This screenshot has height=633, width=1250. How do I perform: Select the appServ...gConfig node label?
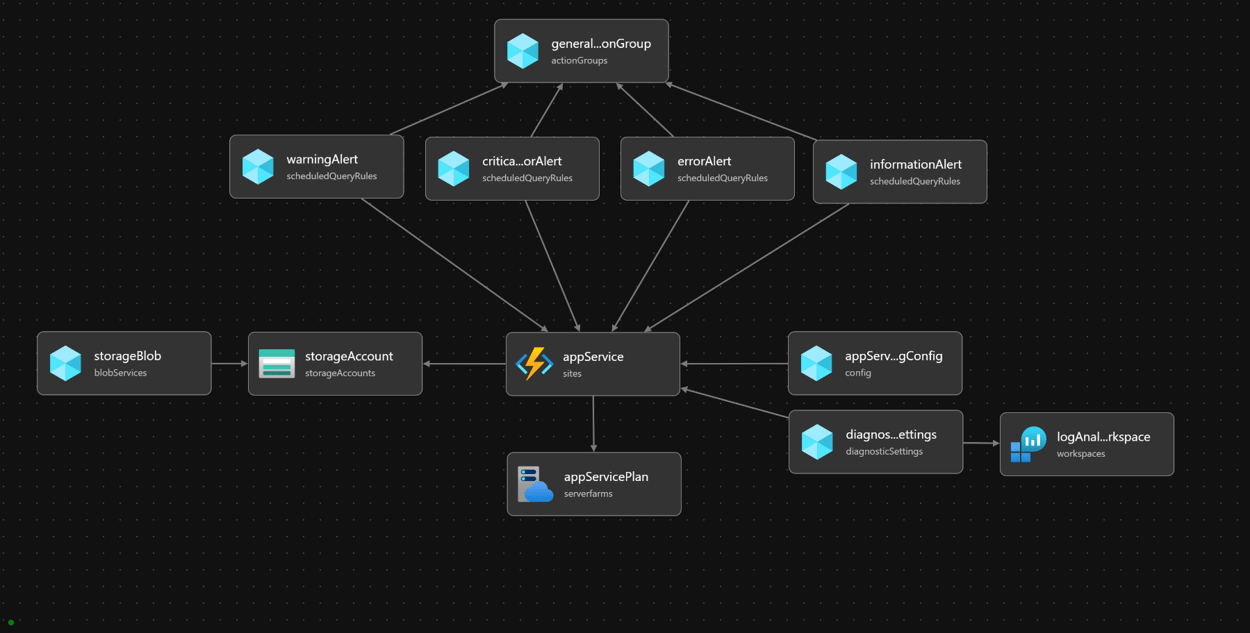click(x=893, y=356)
